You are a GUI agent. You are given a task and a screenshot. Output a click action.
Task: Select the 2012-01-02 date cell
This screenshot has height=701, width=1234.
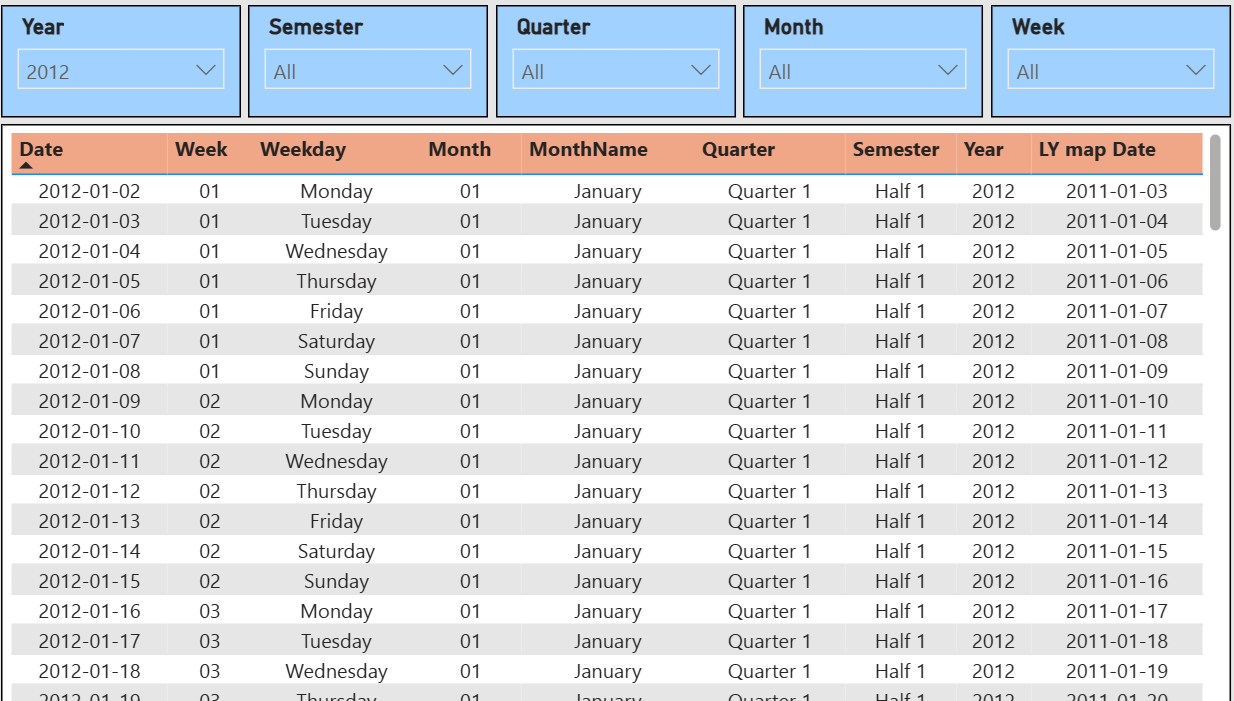coord(89,191)
